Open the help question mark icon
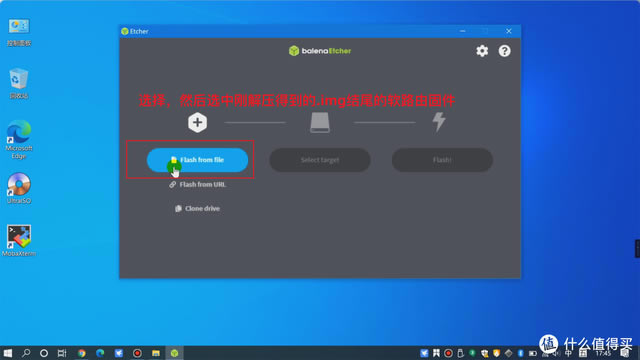640x360 pixels. coord(504,51)
